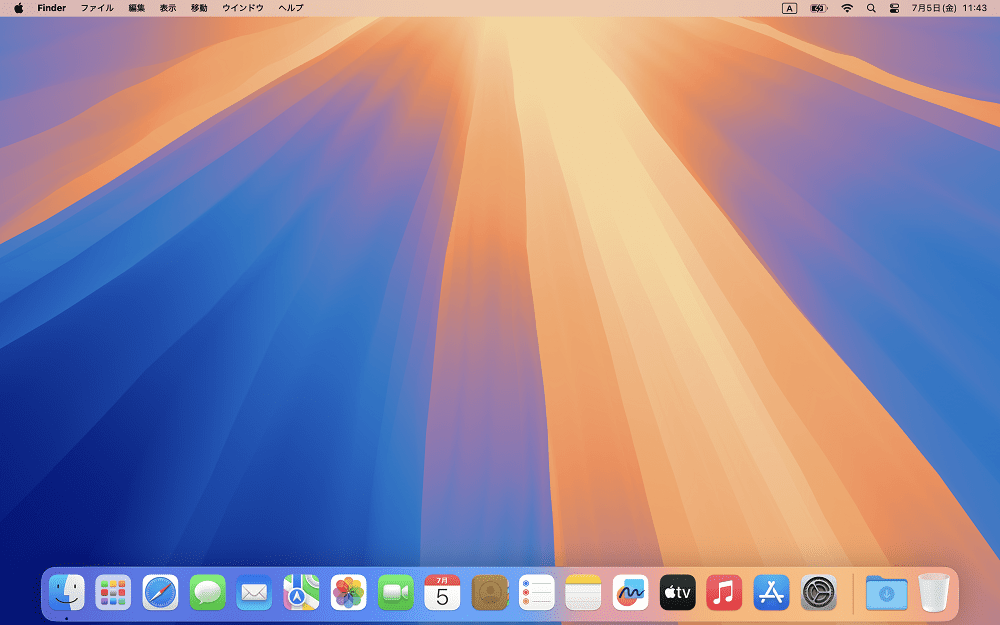This screenshot has height=625, width=1000.
Task: Open Launchpad in the Dock
Action: [113, 592]
